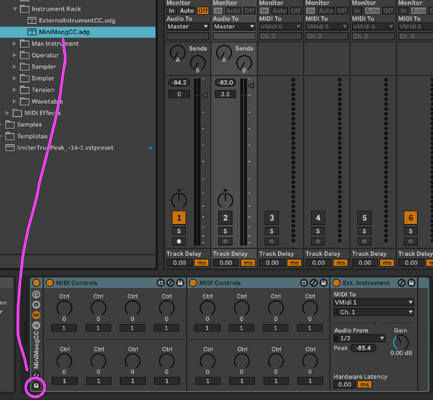Set track 1 monitoring to In
The width and height of the screenshot is (433, 400).
pyautogui.click(x=171, y=11)
